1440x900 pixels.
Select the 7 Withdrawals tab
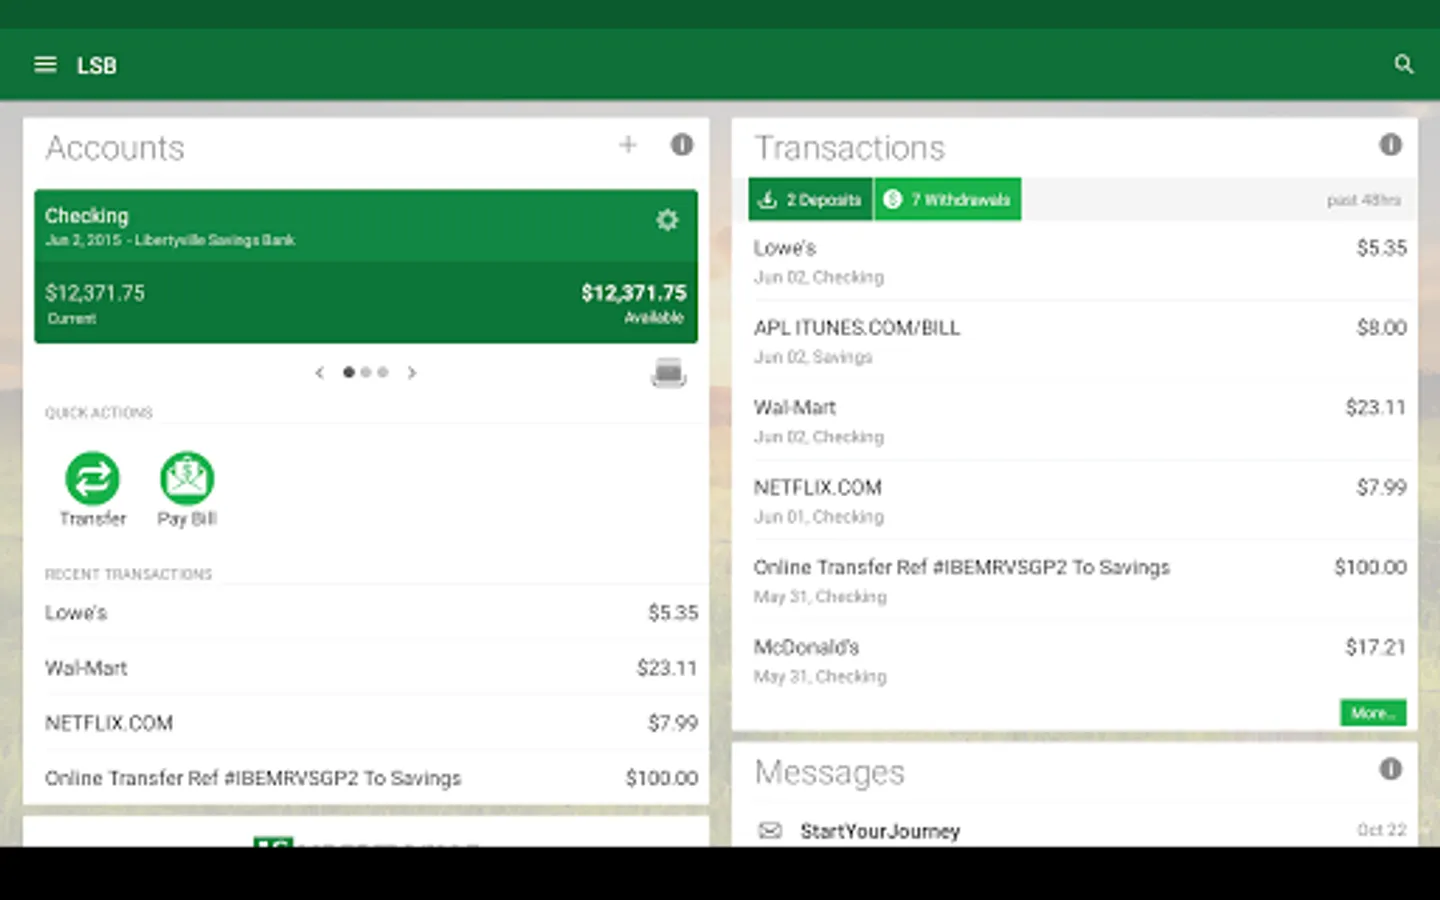click(x=948, y=200)
